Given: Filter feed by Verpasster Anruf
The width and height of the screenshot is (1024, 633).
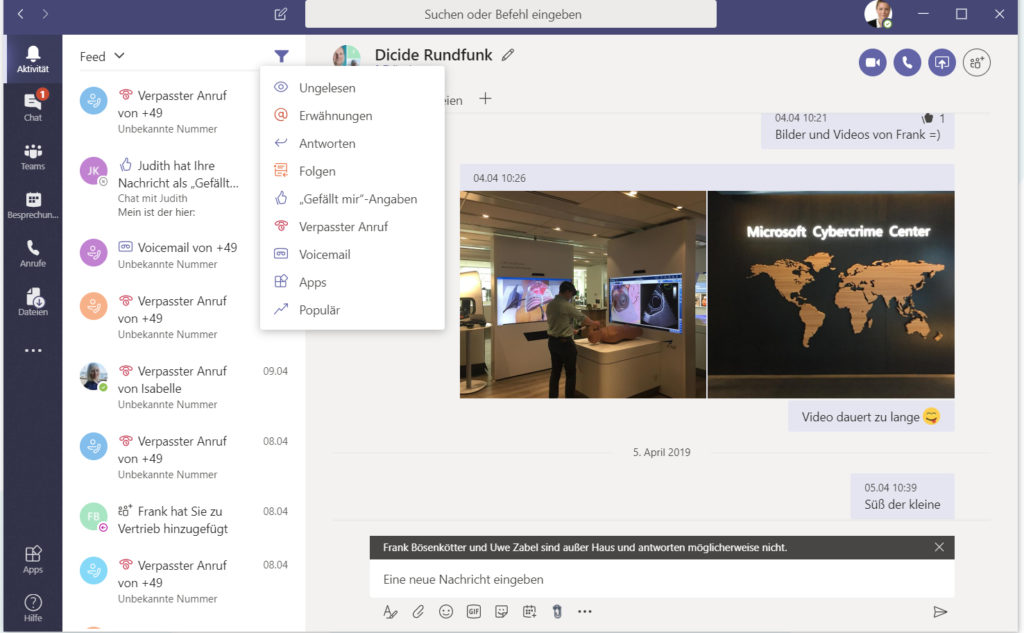Looking at the screenshot, I should 352,227.
